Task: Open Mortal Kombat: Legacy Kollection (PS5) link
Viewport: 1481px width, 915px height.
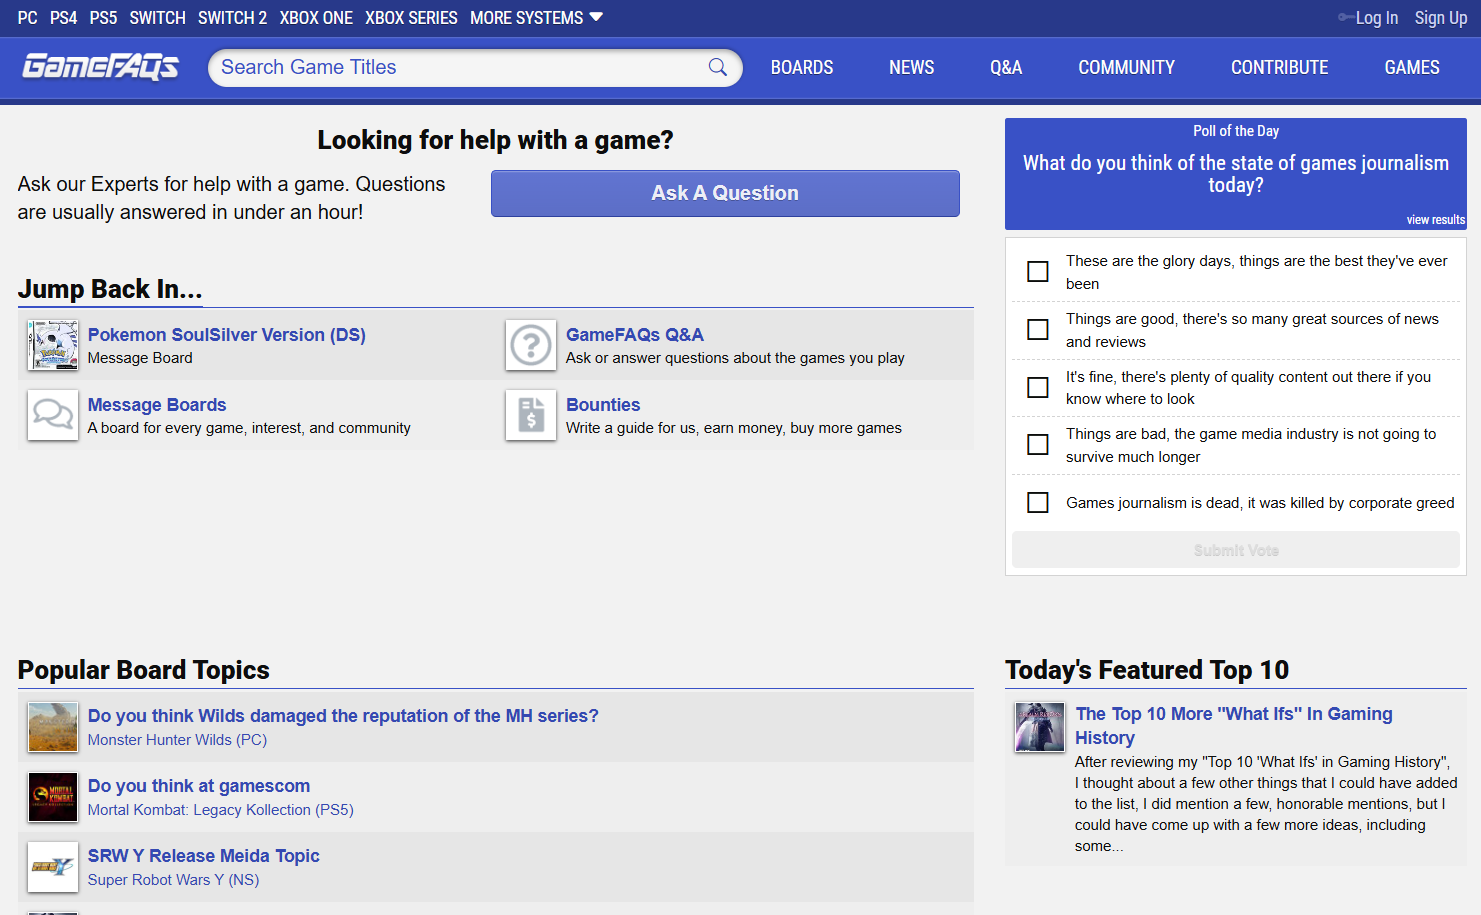Action: coord(221,810)
